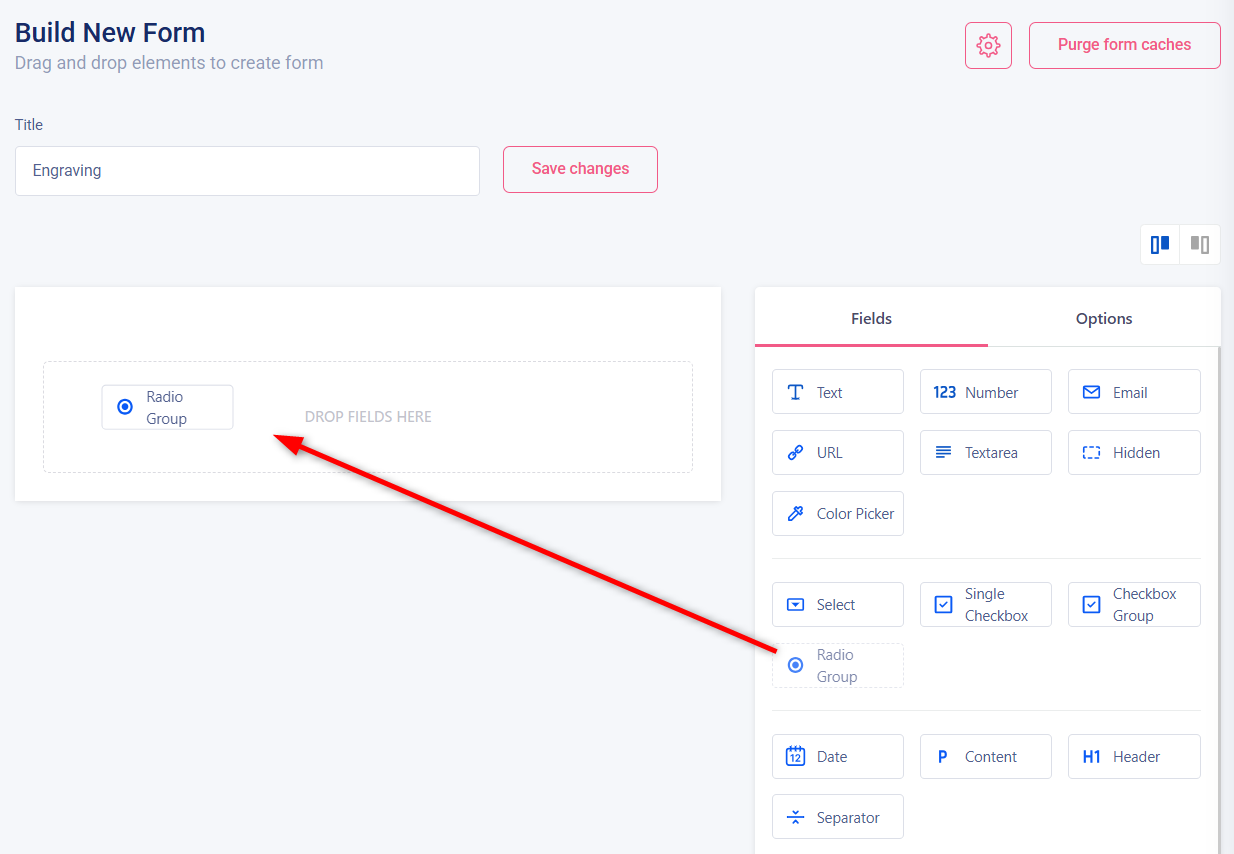Switch to the Options tab
Viewport: 1234px width, 854px height.
[x=1104, y=319]
